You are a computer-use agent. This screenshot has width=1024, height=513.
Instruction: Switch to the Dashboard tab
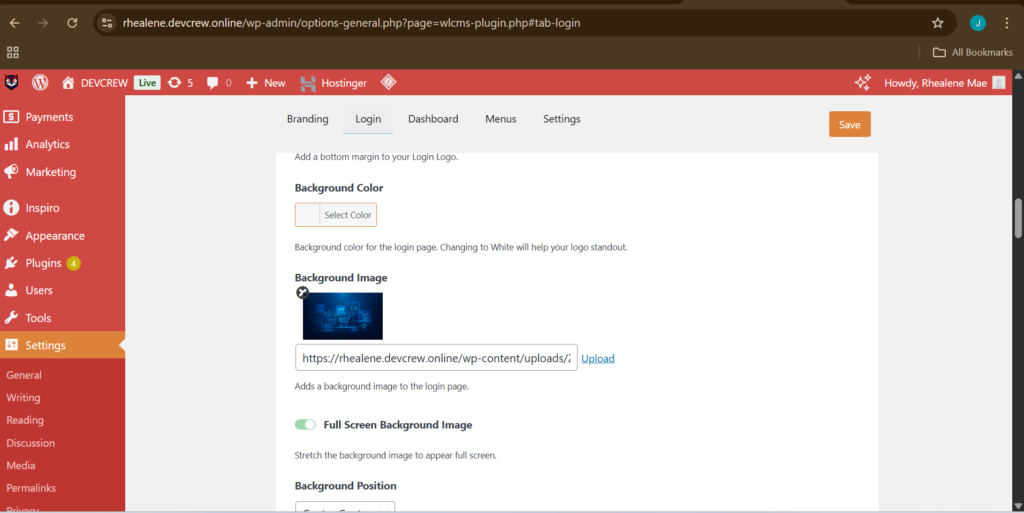(432, 119)
